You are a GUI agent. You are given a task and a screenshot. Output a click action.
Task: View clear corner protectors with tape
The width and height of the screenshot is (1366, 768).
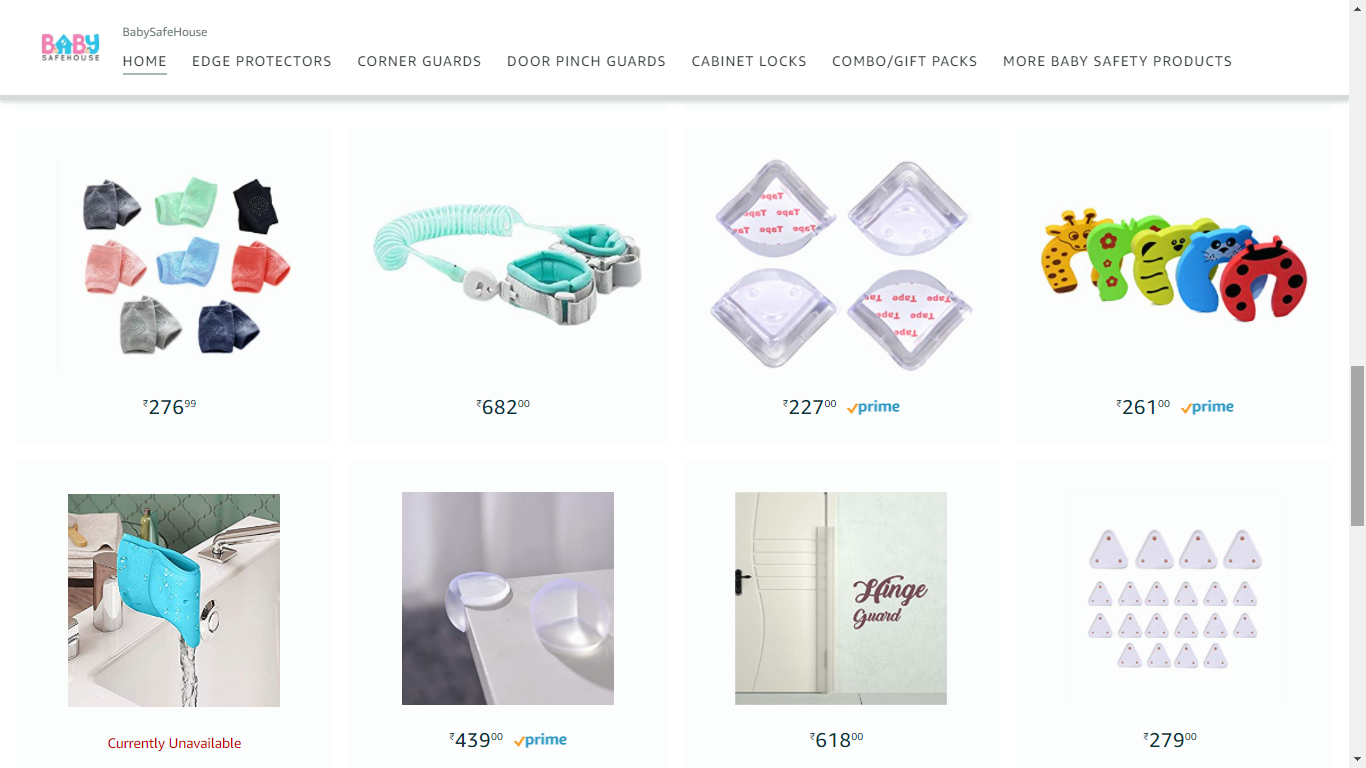click(x=841, y=265)
